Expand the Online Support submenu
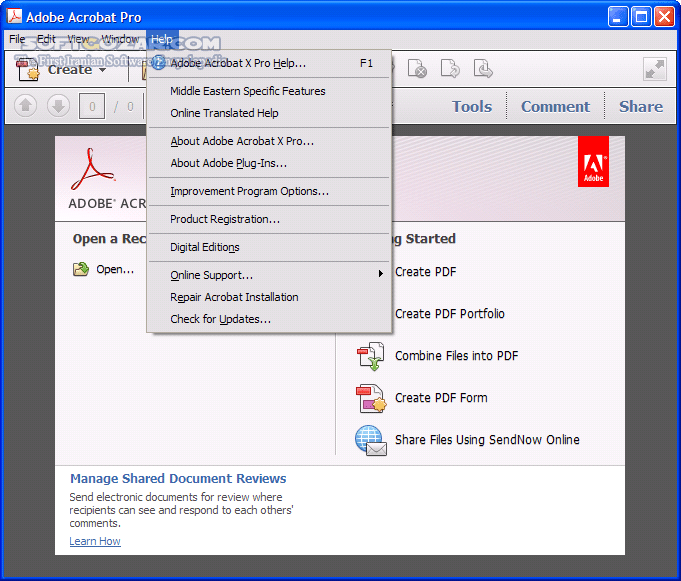This screenshot has width=681, height=581. point(269,275)
